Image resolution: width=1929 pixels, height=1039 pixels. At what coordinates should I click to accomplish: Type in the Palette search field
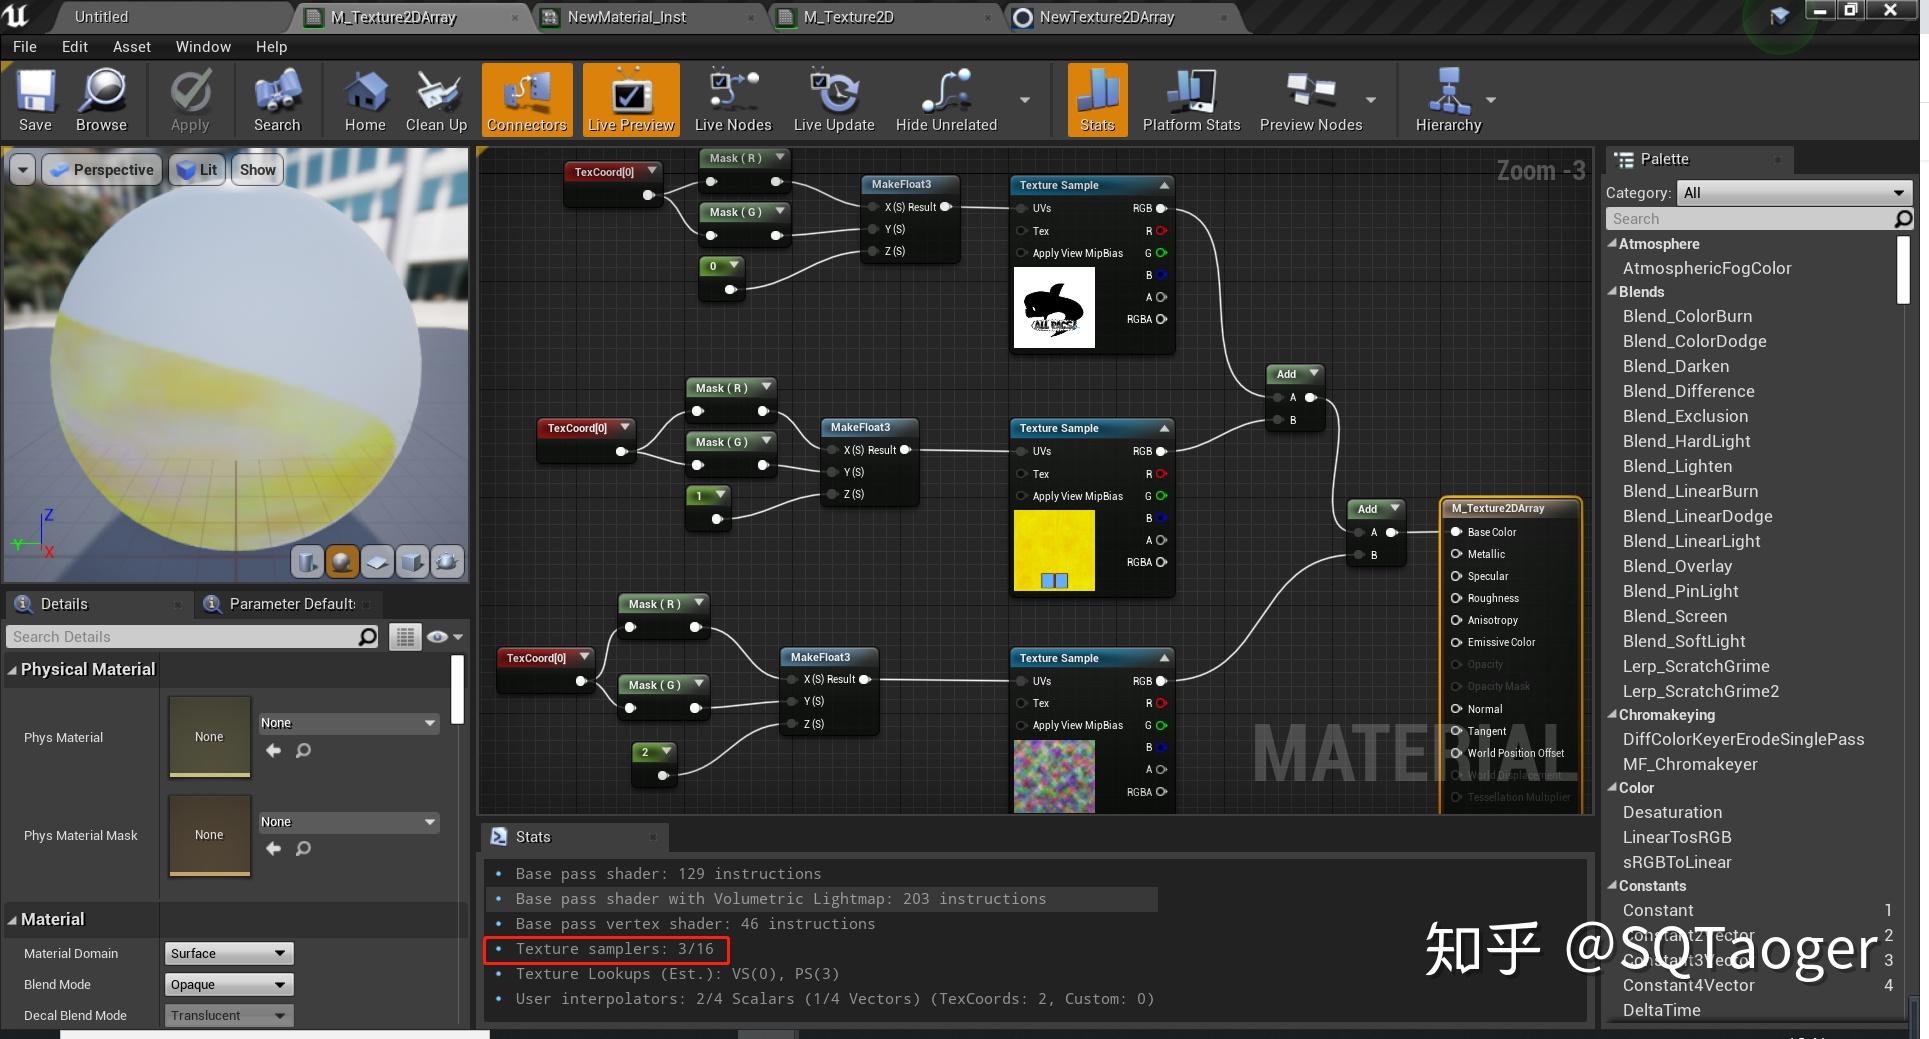coord(1750,218)
